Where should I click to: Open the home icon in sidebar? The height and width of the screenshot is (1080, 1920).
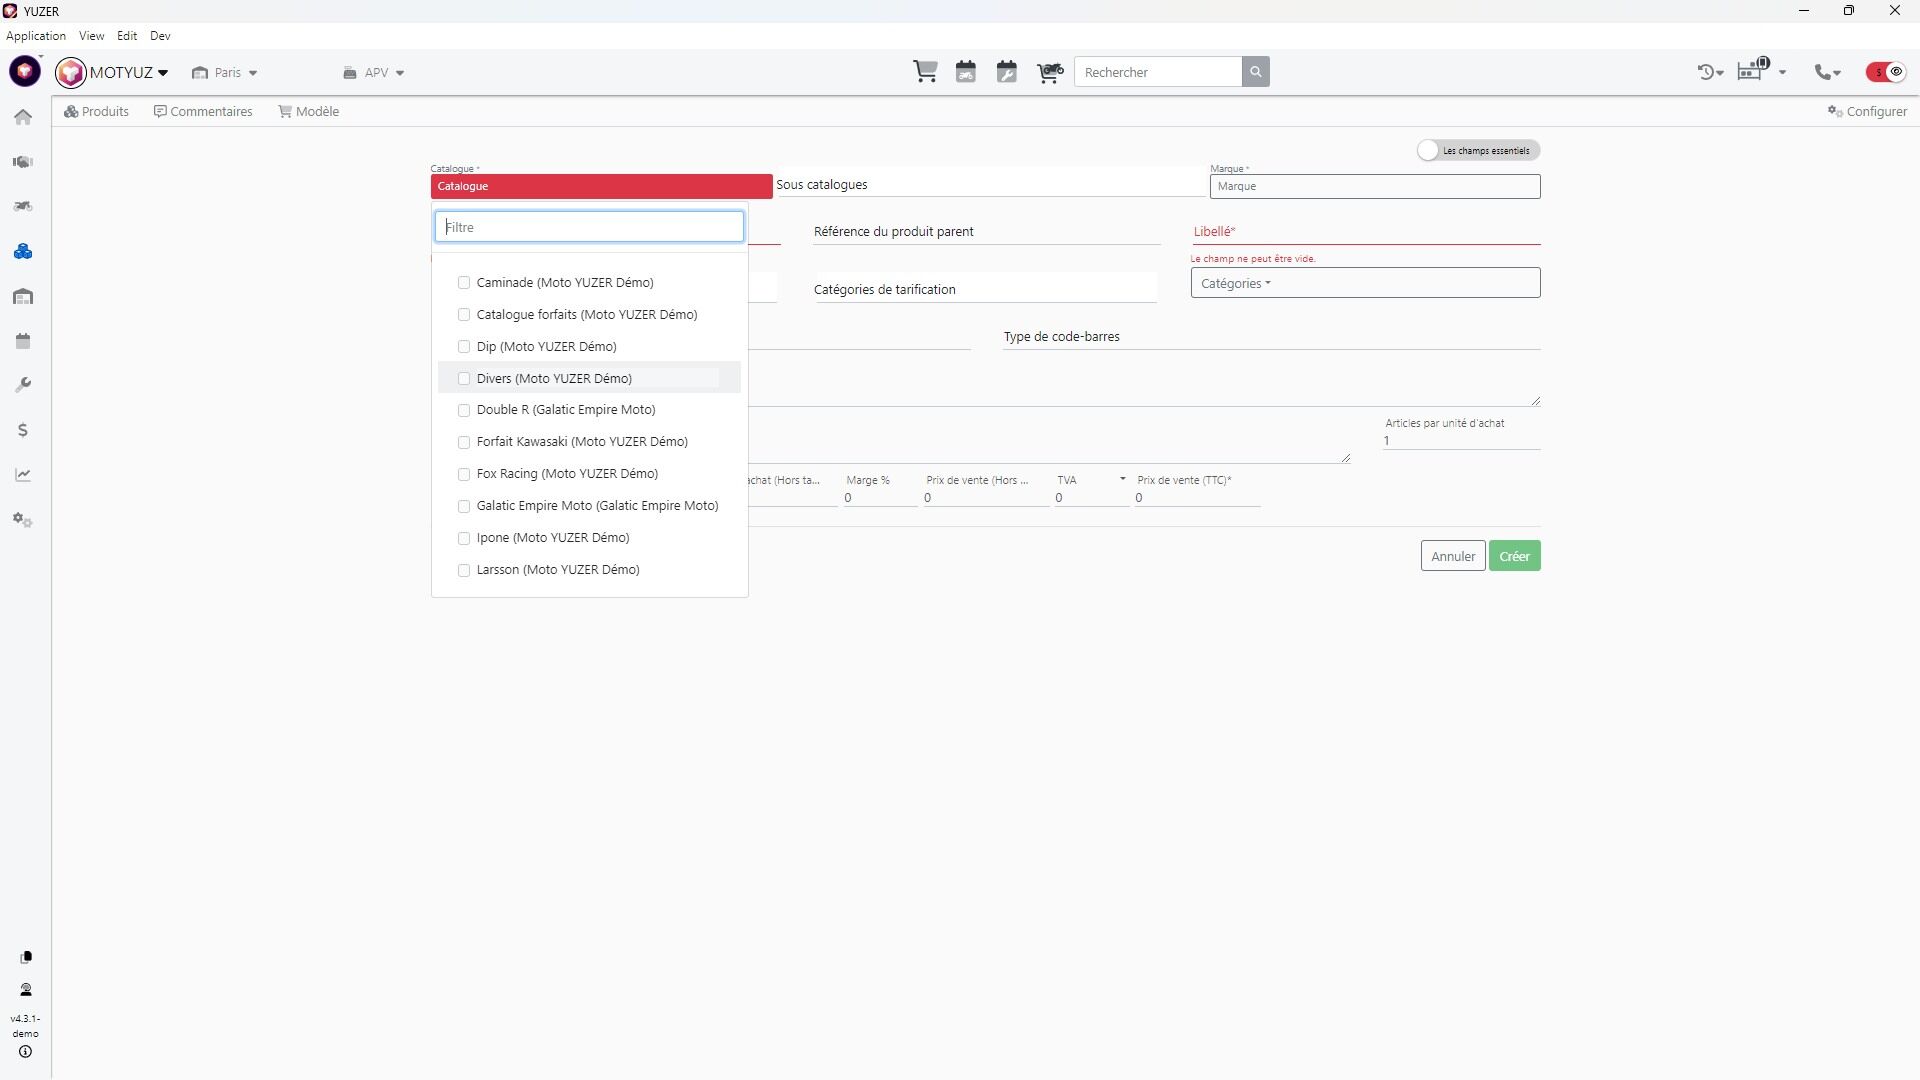pos(23,117)
